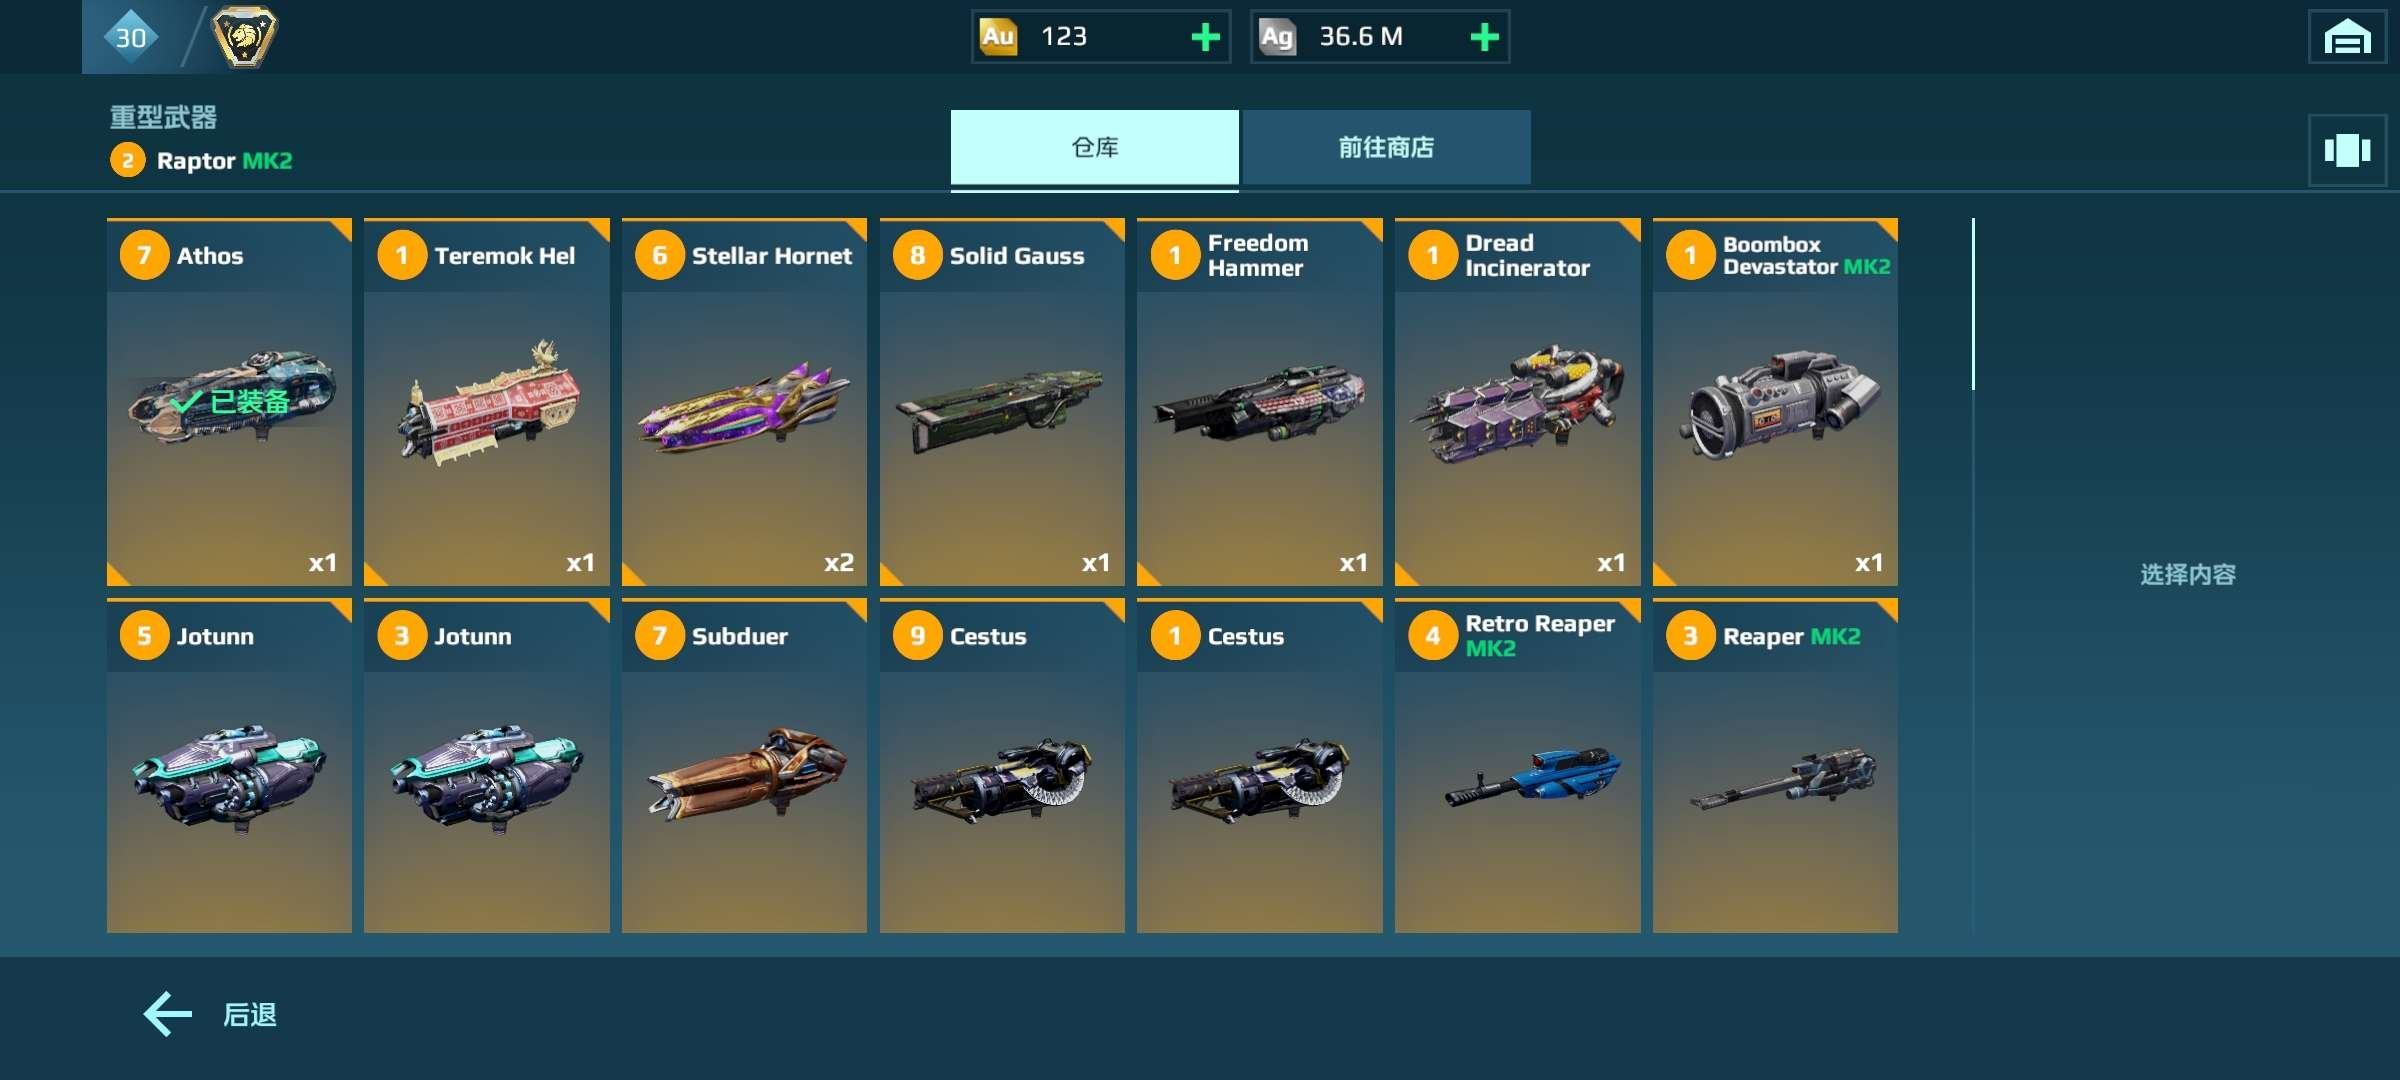Viewport: 2400px width, 1080px height.
Task: Choose the Teremok Hel weapon
Action: click(487, 402)
